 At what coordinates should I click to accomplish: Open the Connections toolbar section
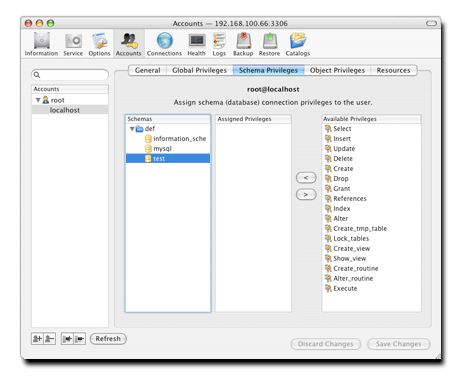click(x=164, y=44)
